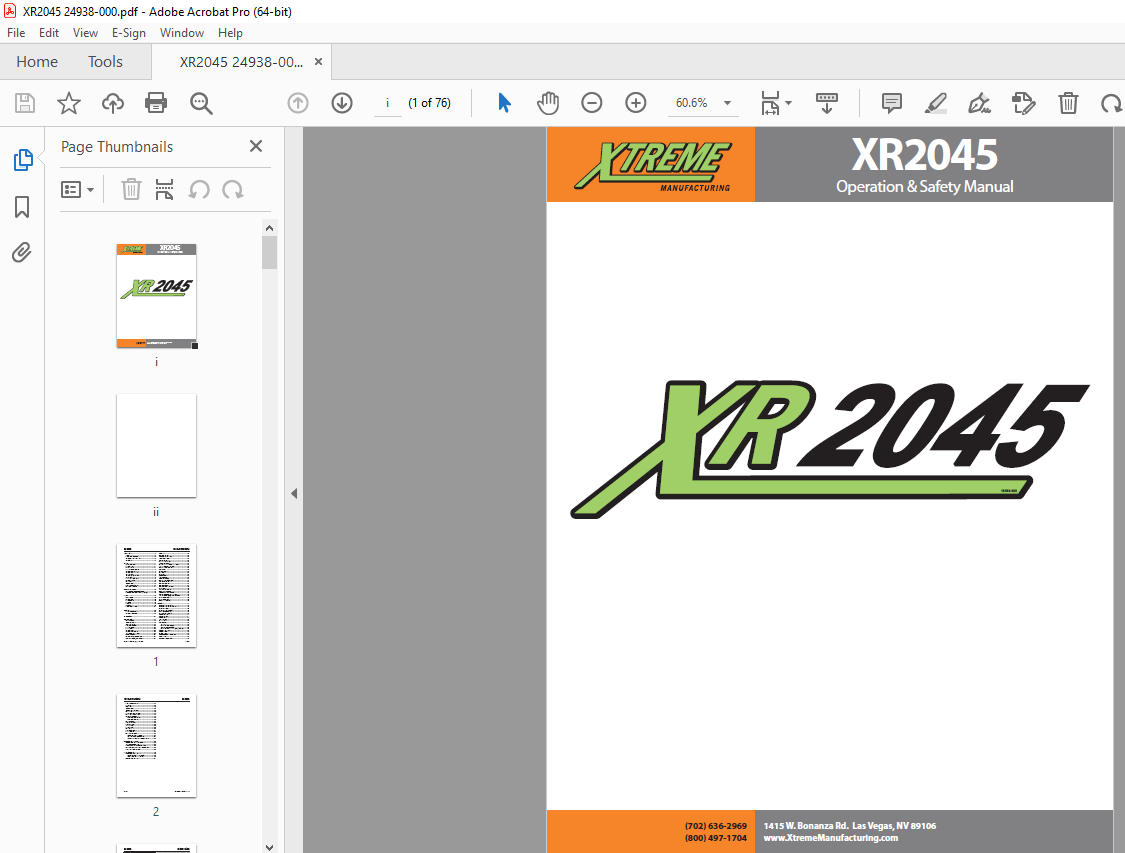Click the '(800) 497-1704' phone number
This screenshot has width=1125, height=853.
pyautogui.click(x=716, y=838)
